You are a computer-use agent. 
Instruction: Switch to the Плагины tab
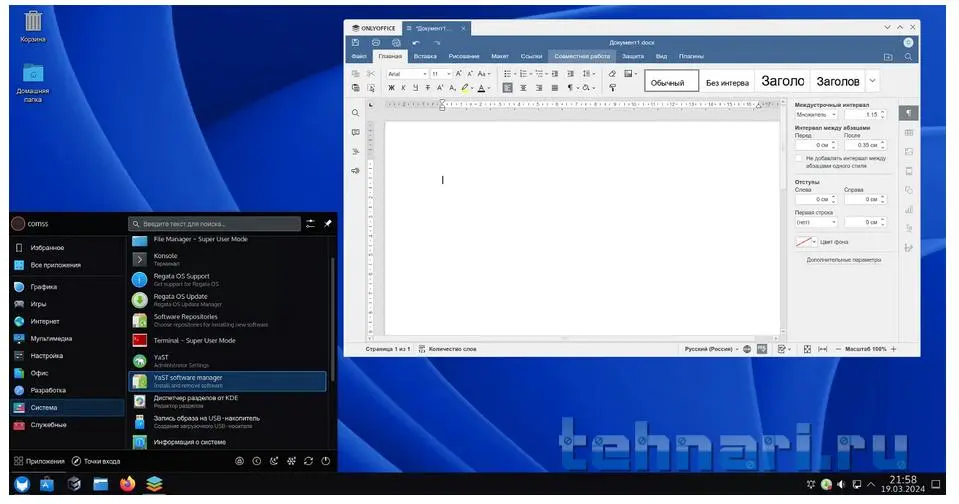691,56
